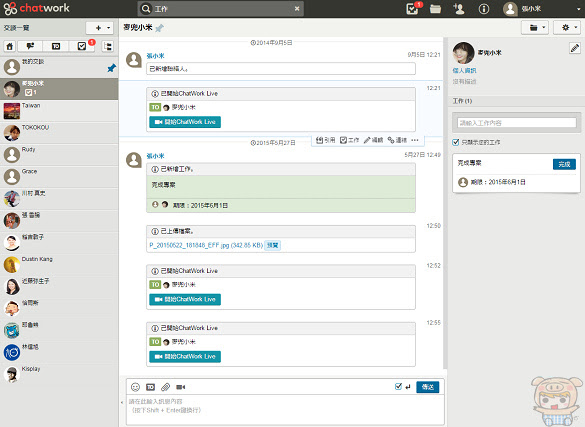Viewport: 585px width, 427px height.
Task: Attach a file with the paperclip icon
Action: [165, 387]
